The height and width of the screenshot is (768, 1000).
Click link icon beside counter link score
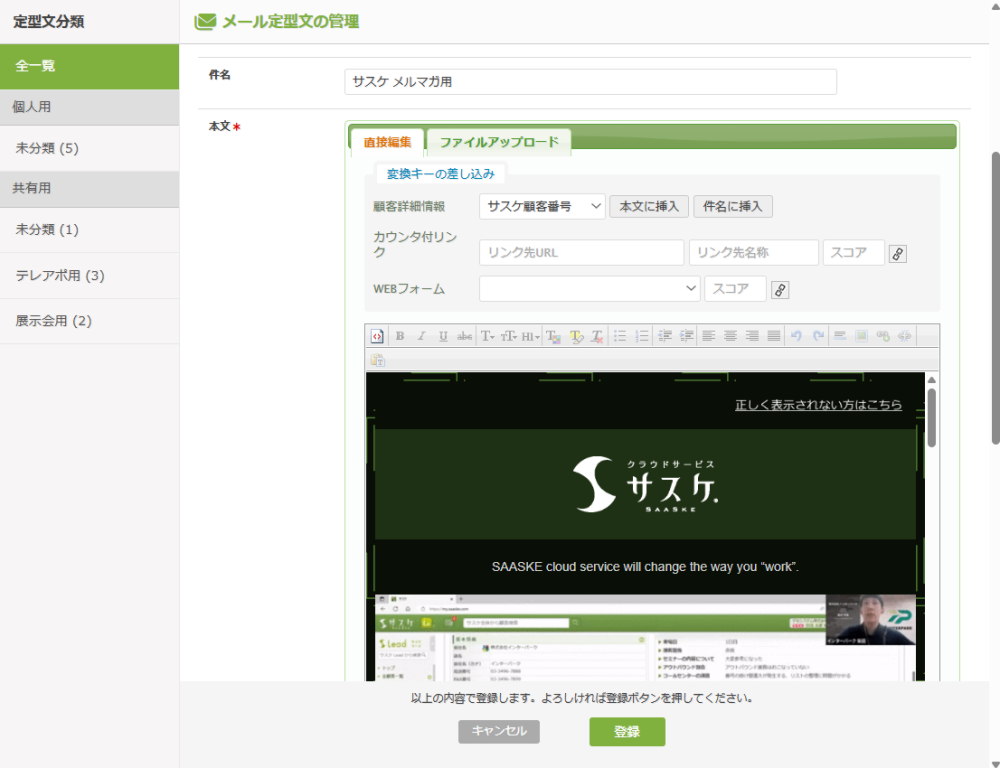tap(898, 254)
